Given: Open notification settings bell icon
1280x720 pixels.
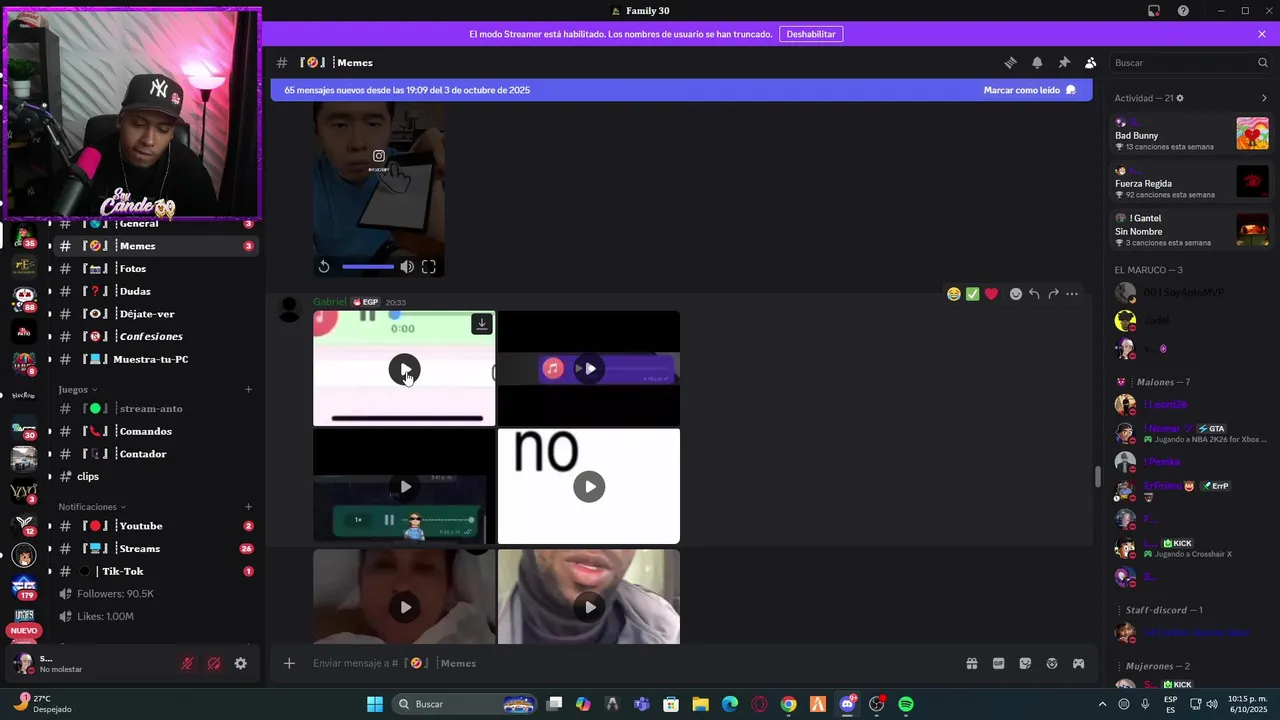Looking at the screenshot, I should click(1037, 63).
